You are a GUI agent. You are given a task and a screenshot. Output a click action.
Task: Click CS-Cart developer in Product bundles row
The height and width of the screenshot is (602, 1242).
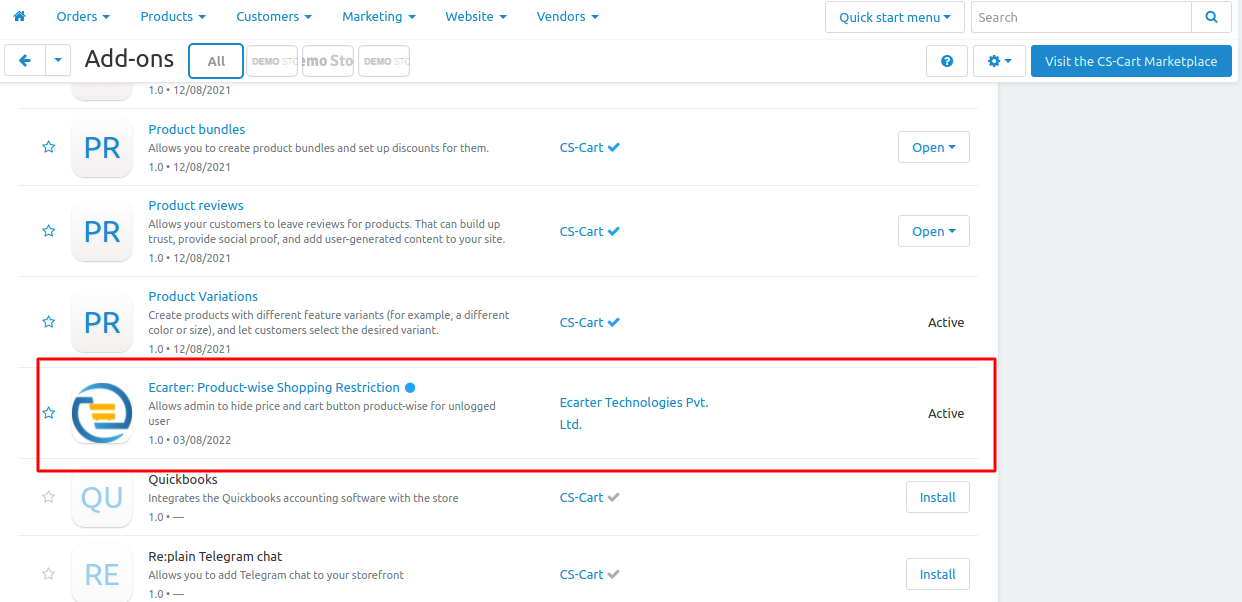(582, 147)
